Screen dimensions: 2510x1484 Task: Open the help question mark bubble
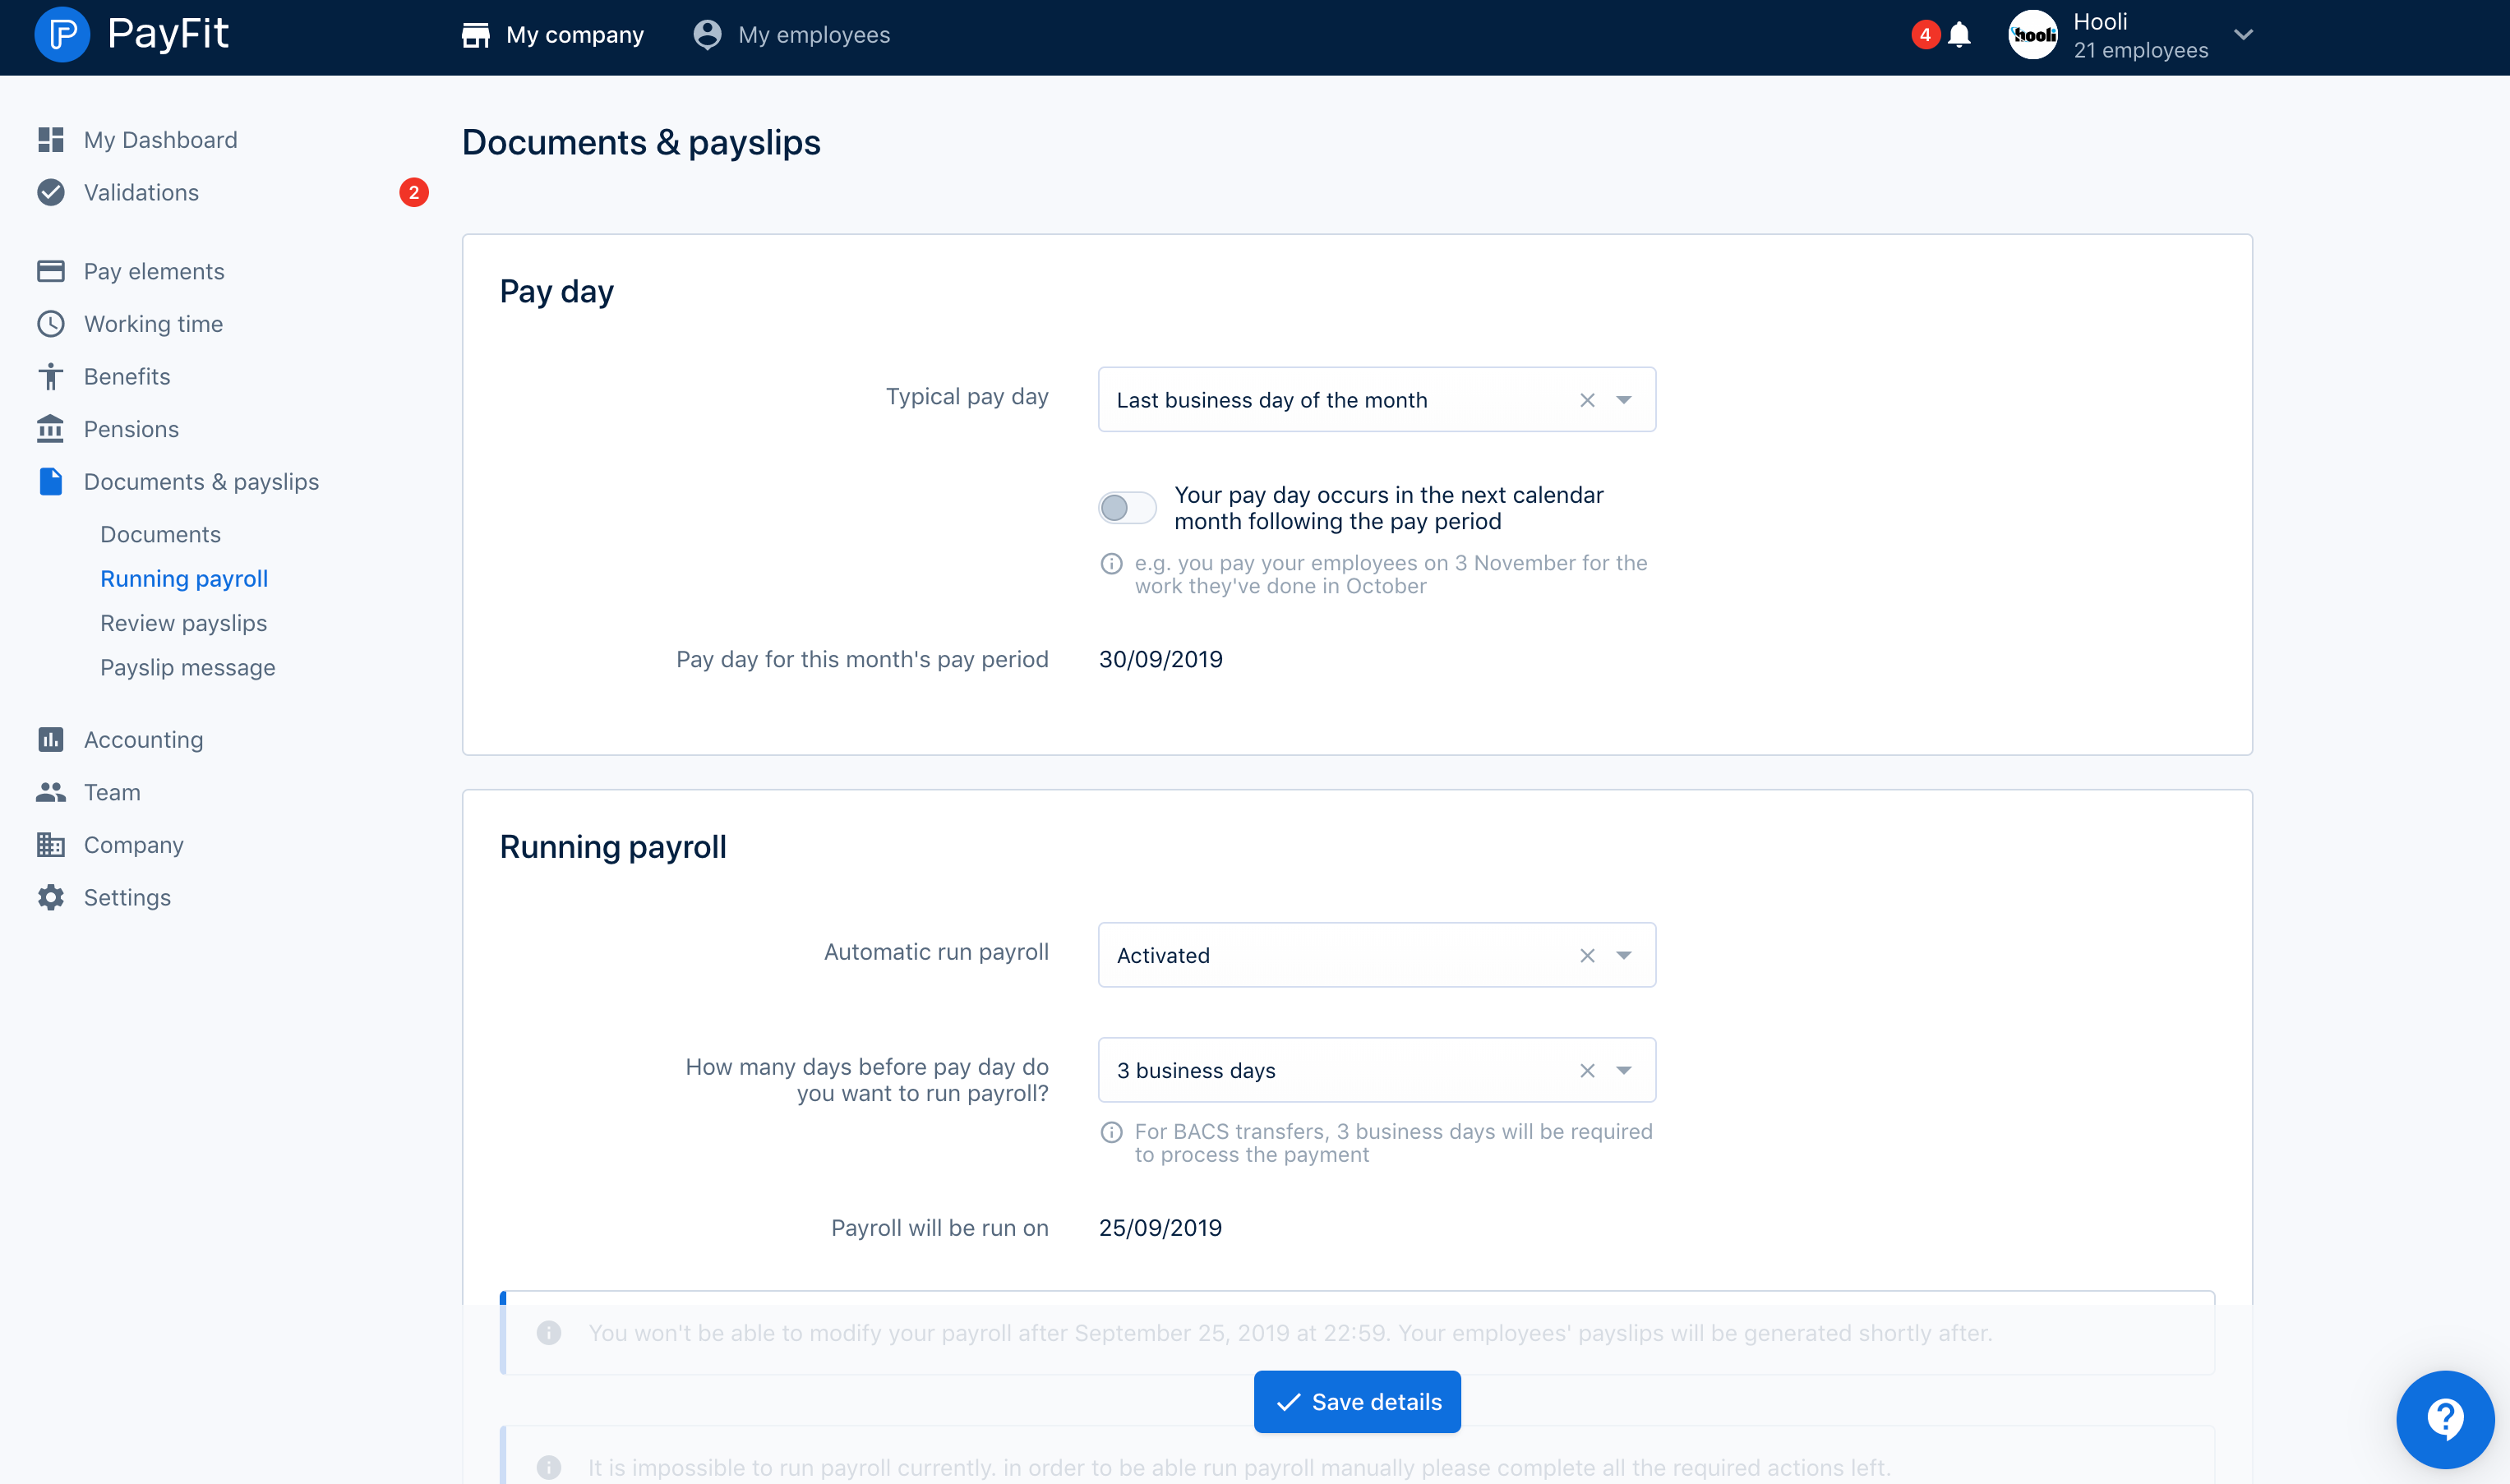pyautogui.click(x=2444, y=1418)
